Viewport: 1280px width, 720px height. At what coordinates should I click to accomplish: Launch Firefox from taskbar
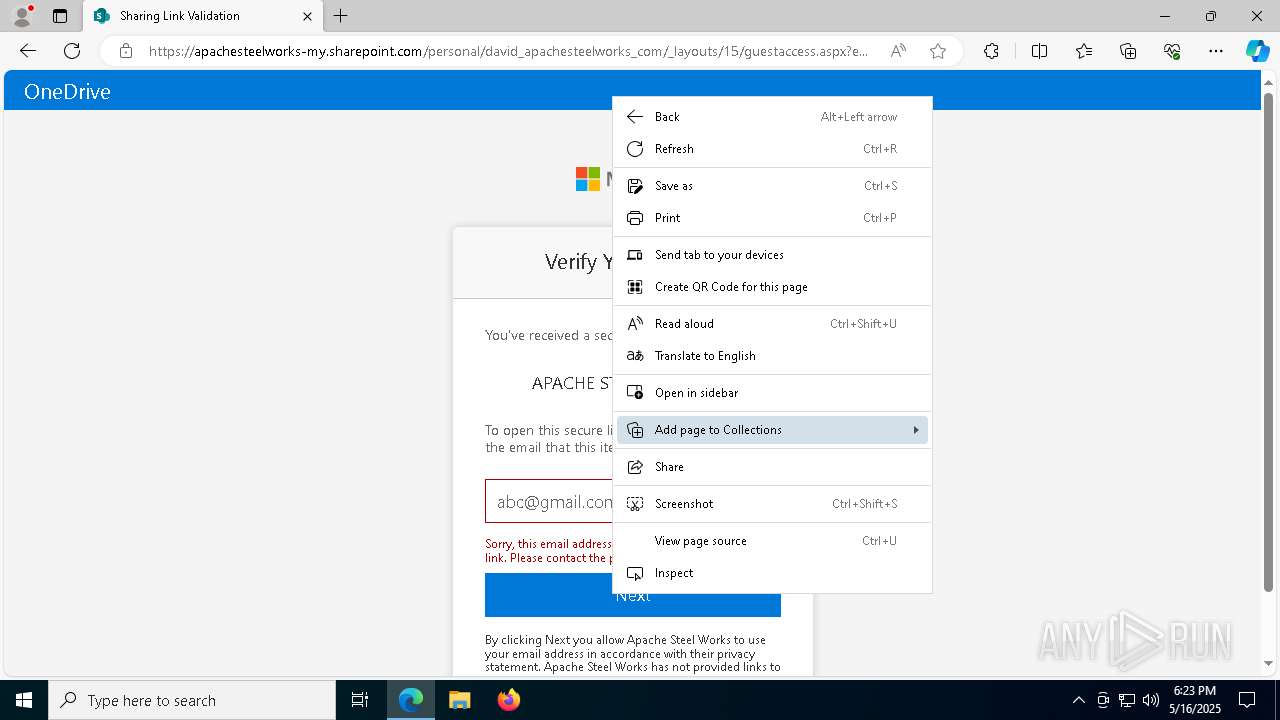pos(508,700)
